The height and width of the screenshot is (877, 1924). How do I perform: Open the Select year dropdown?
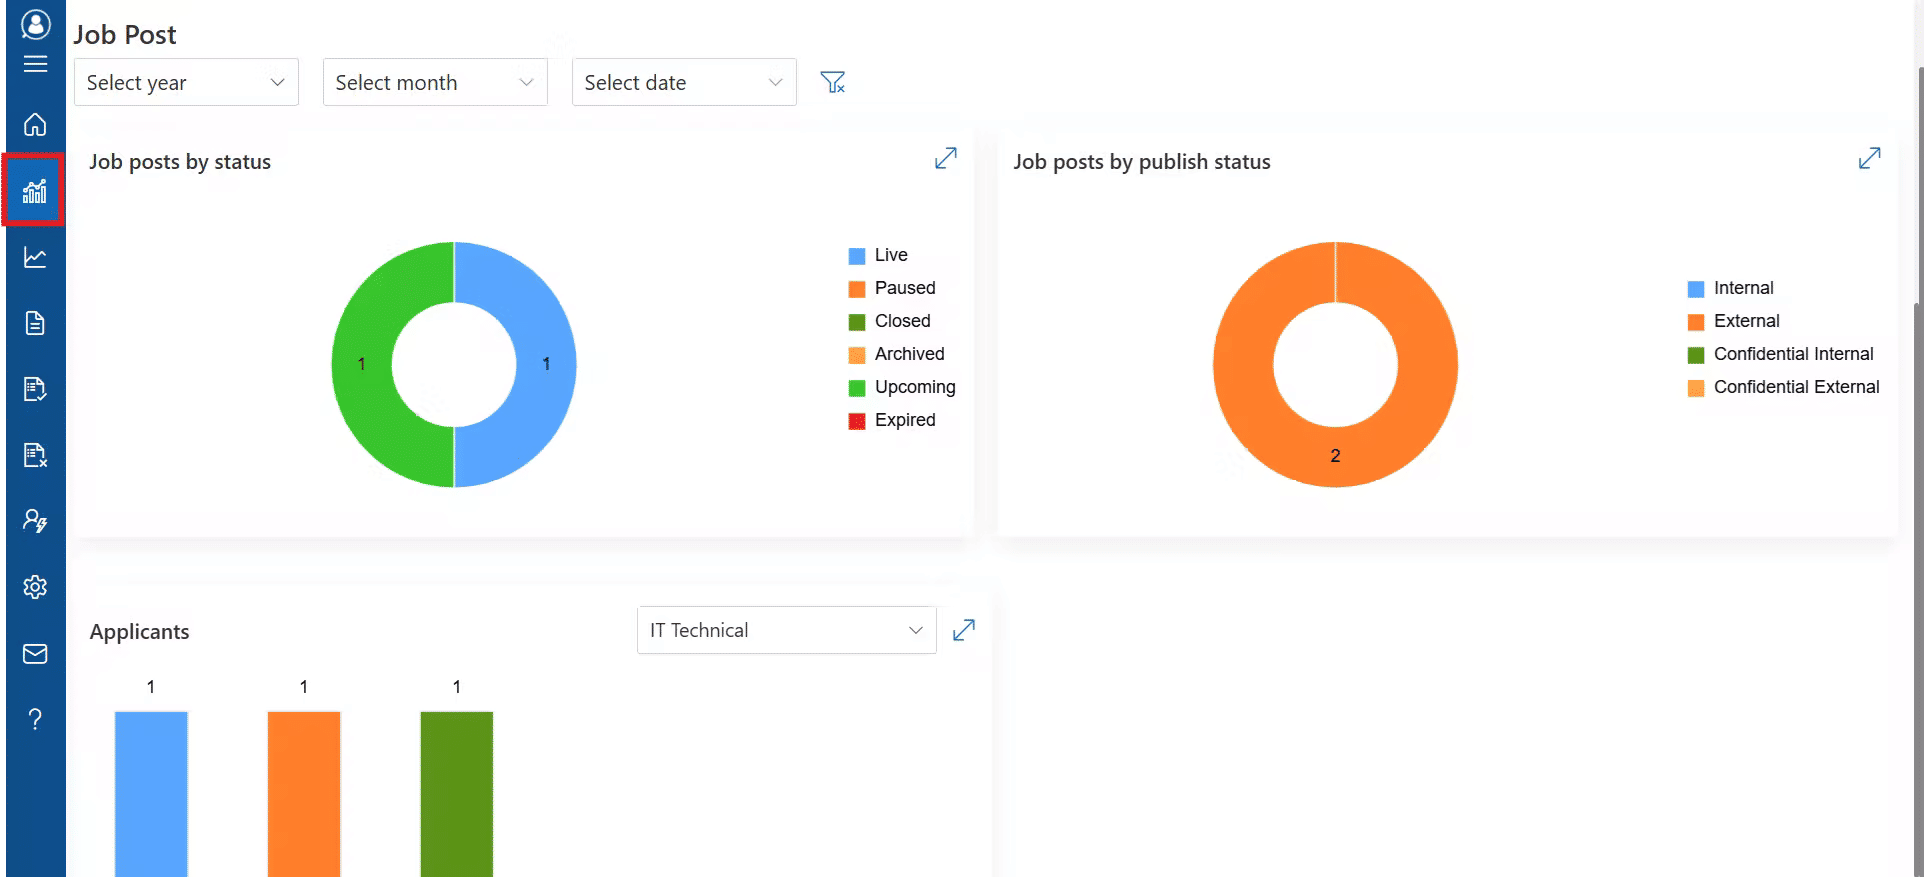[186, 82]
